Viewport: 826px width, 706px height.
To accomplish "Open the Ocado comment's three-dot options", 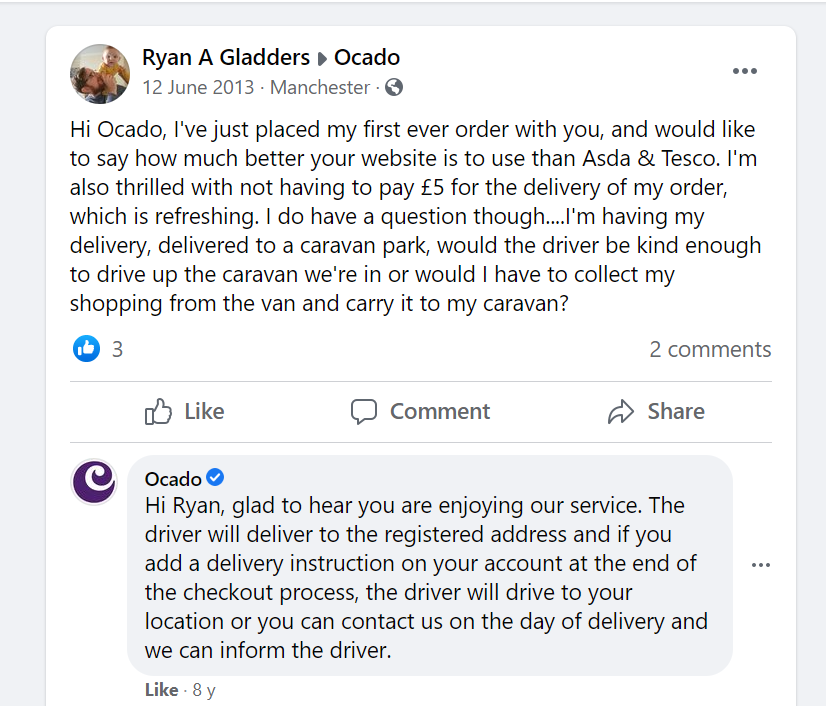I will coord(761,565).
